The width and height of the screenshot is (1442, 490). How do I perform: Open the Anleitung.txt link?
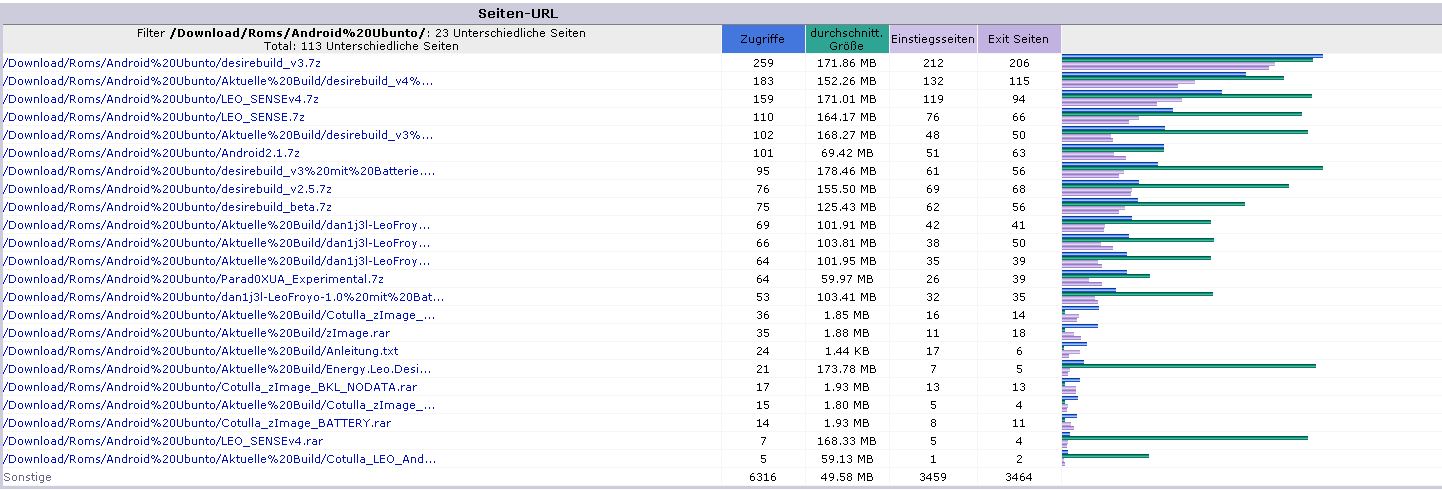tap(201, 351)
